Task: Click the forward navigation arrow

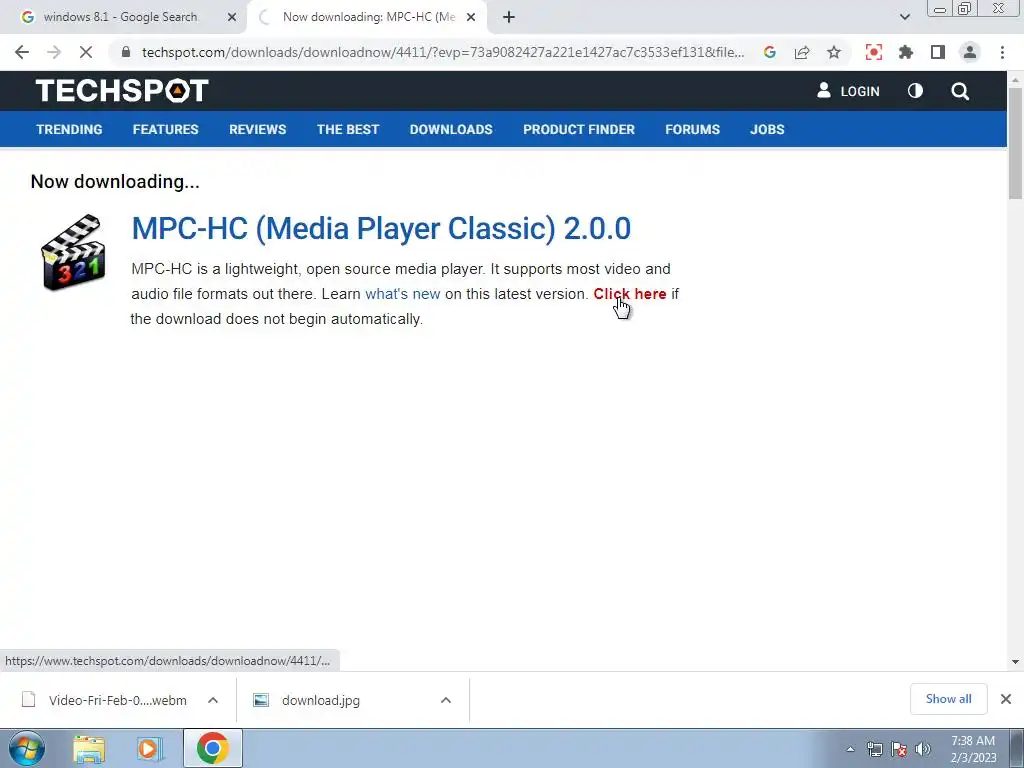Action: tap(54, 52)
